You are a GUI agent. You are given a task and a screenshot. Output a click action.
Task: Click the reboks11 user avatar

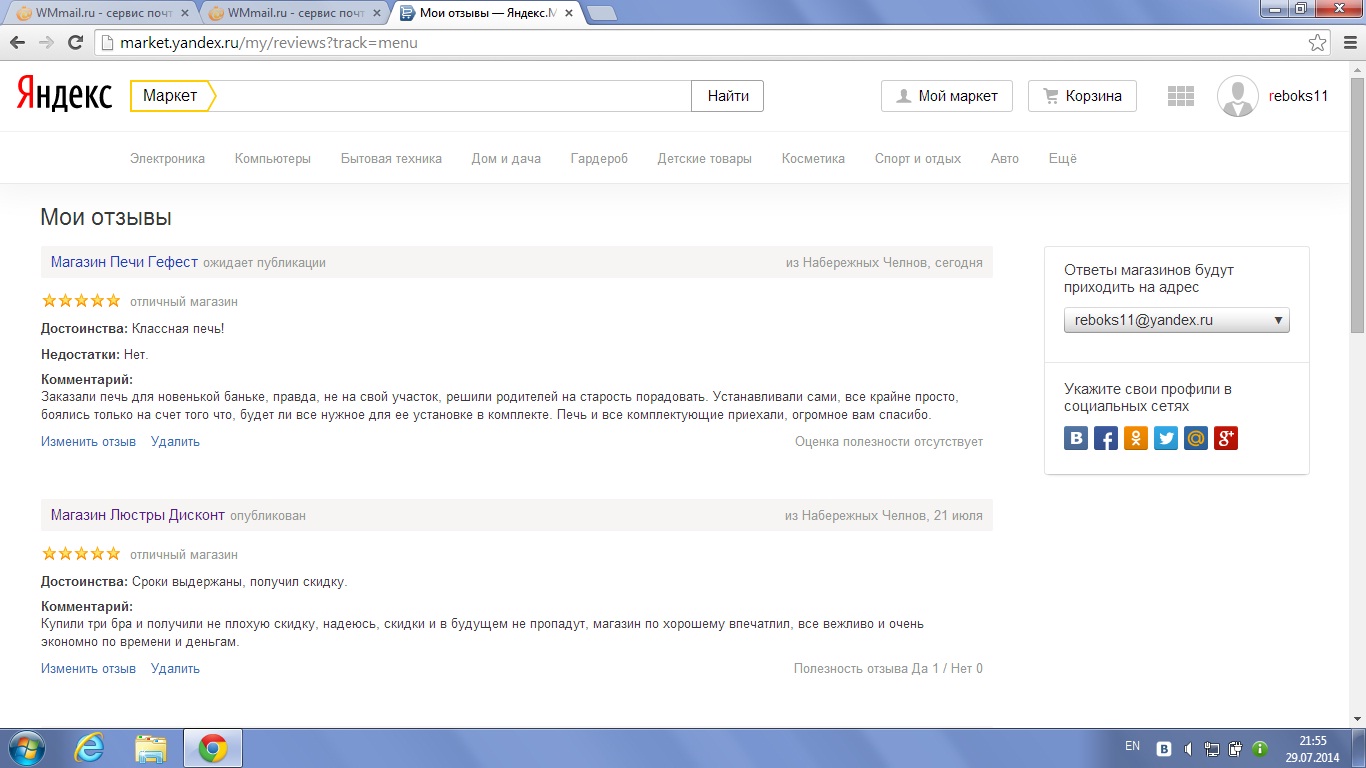pos(1238,96)
